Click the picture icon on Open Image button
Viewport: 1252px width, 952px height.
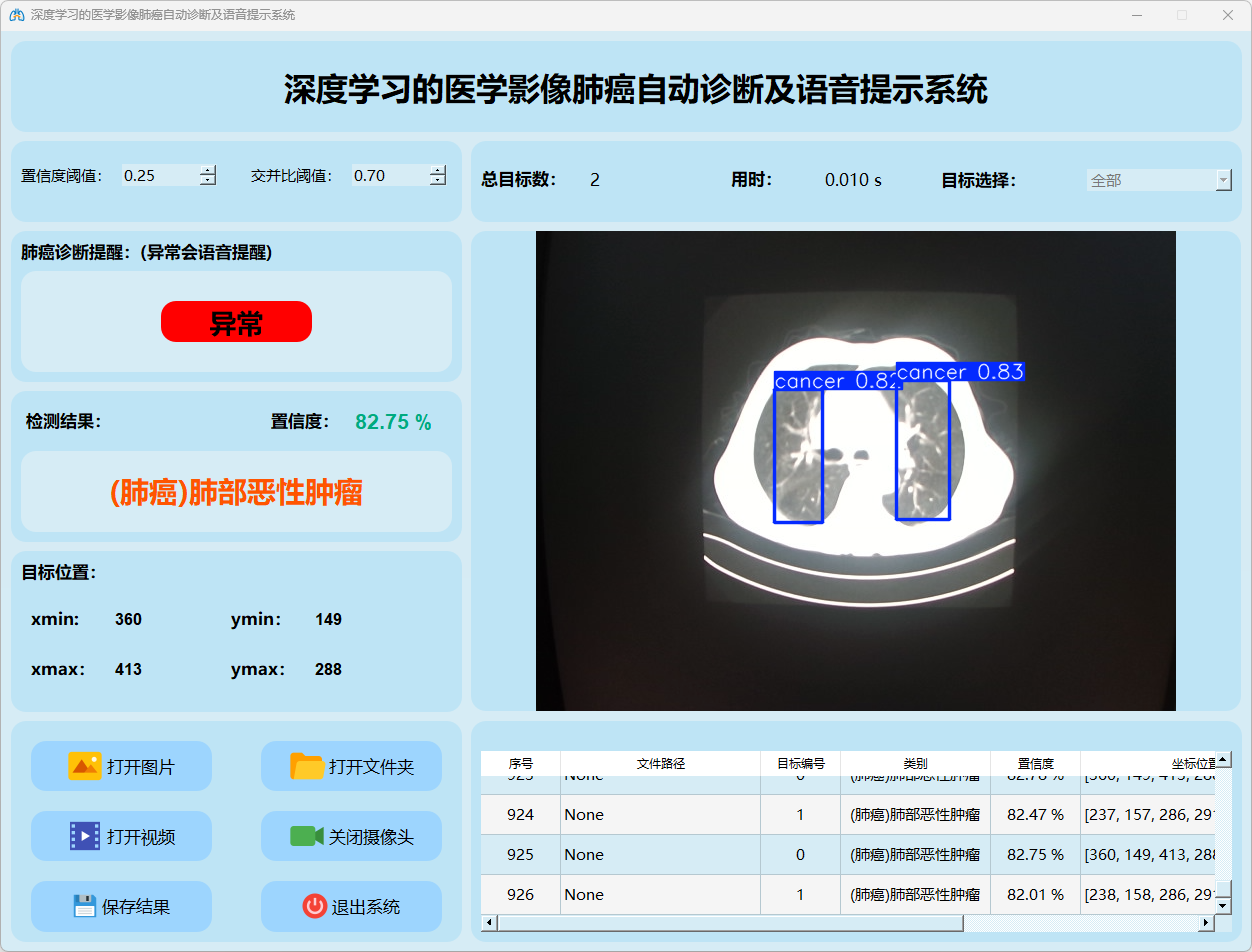(x=84, y=766)
